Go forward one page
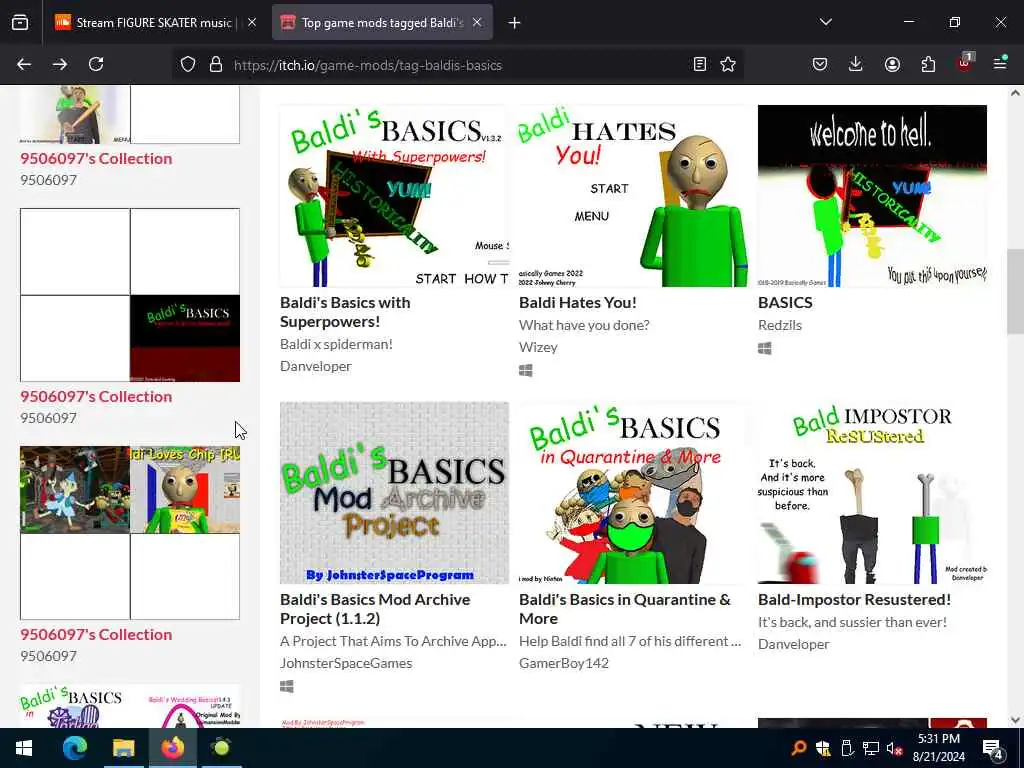The height and width of the screenshot is (768, 1024). [60, 64]
